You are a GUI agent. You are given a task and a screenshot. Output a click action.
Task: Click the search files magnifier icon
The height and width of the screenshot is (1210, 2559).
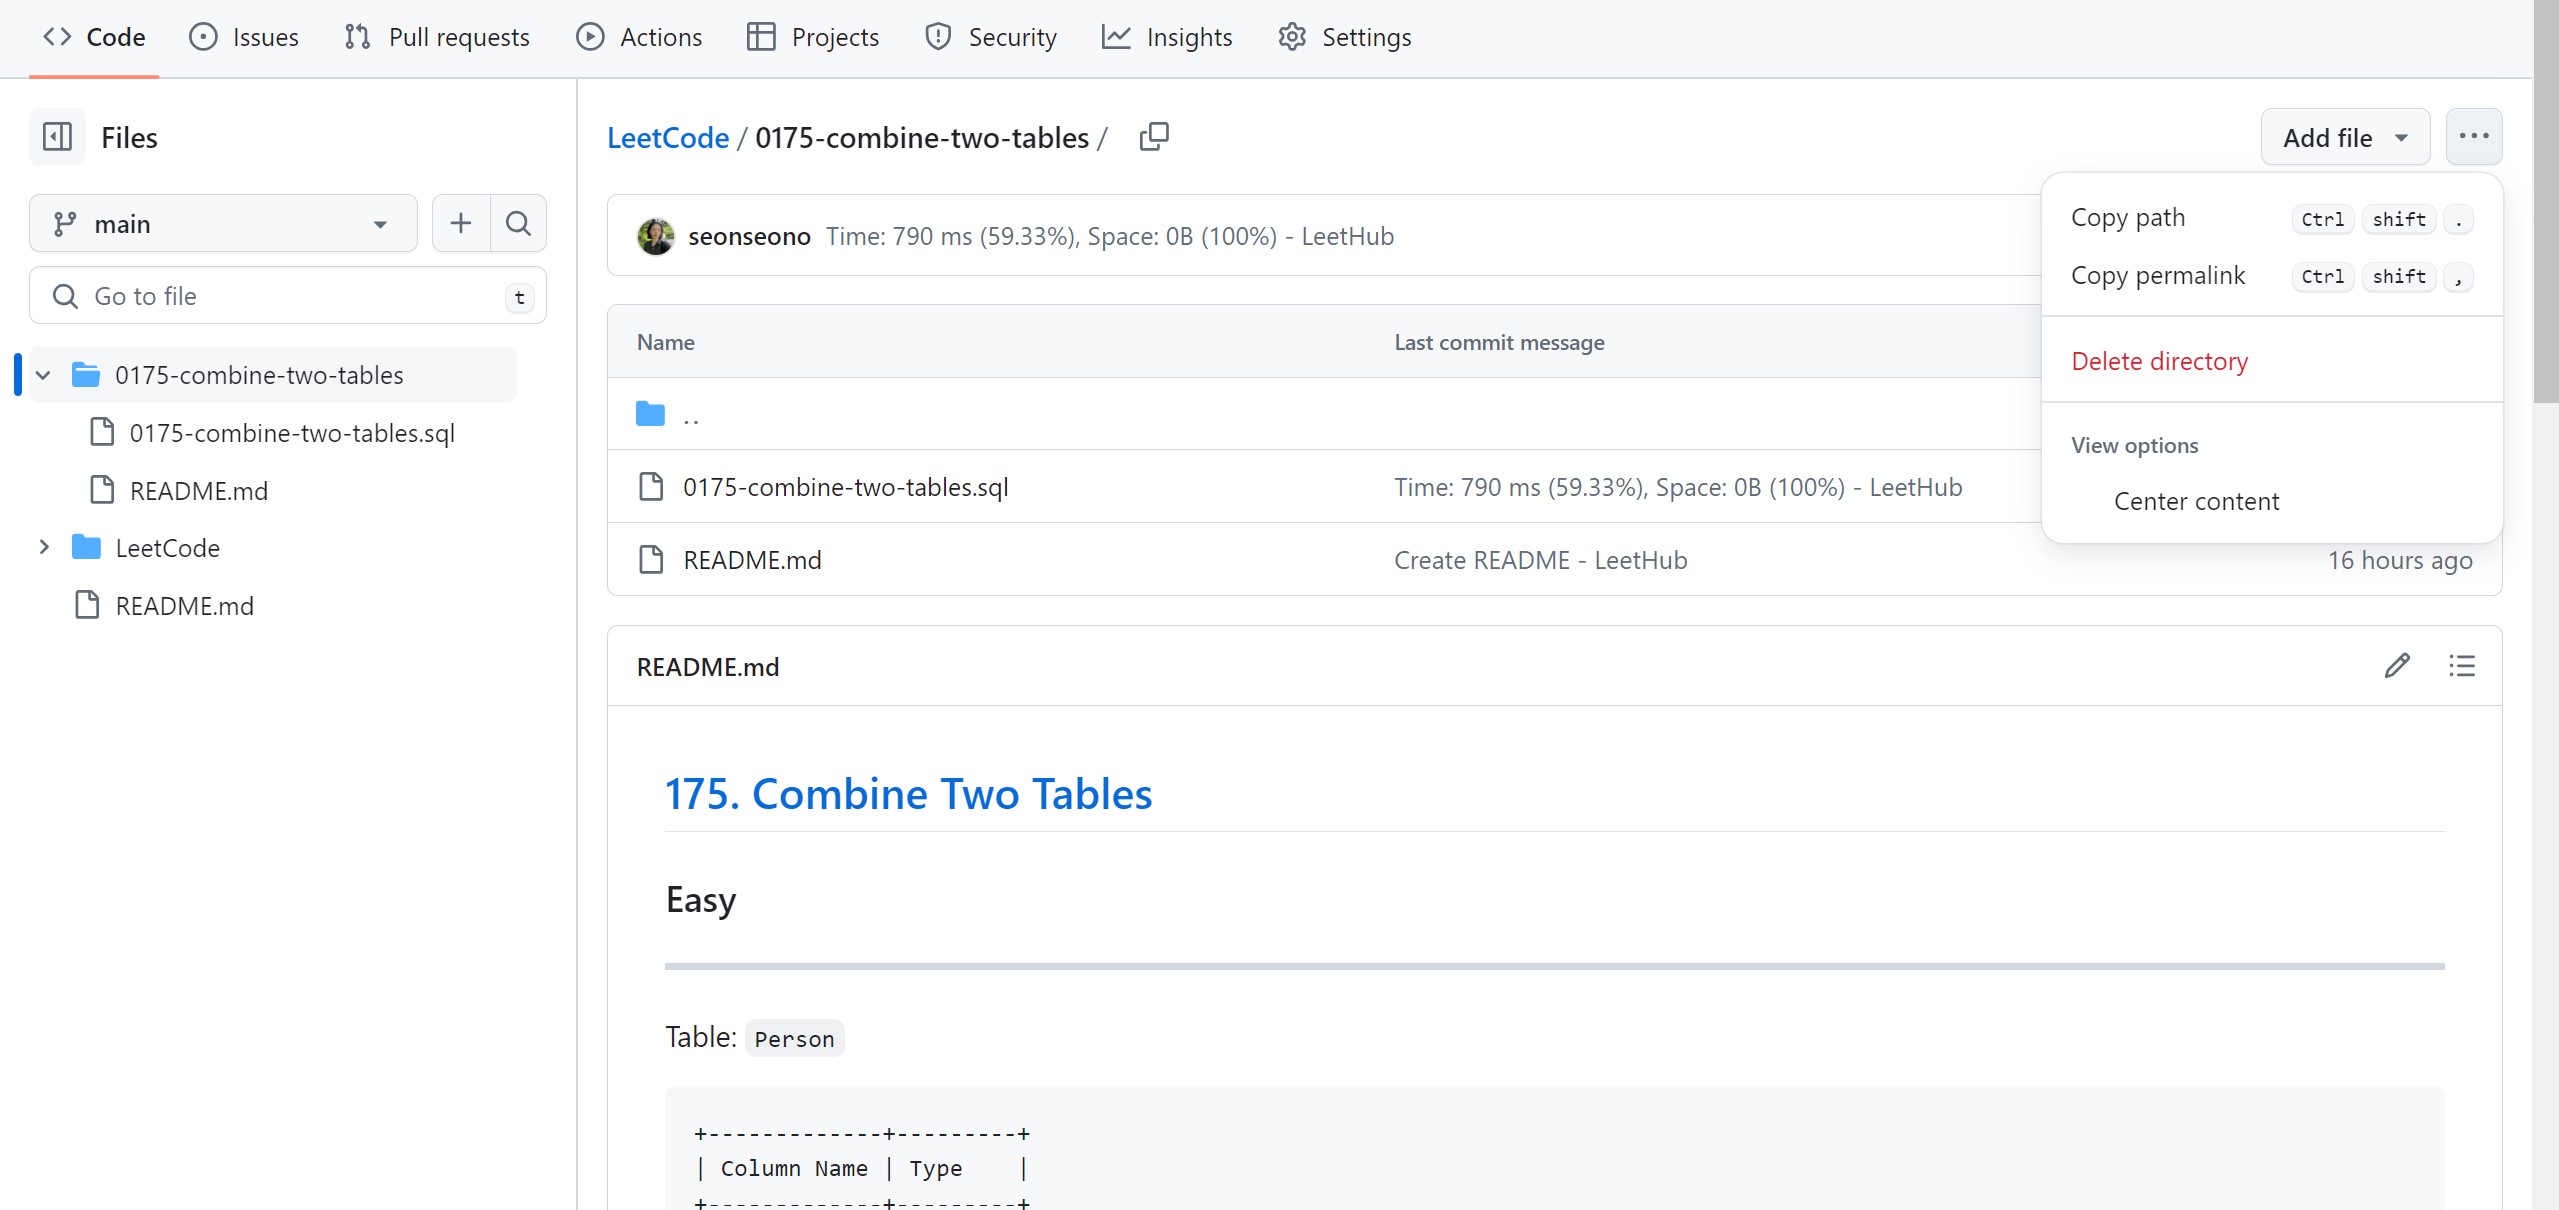tap(518, 223)
